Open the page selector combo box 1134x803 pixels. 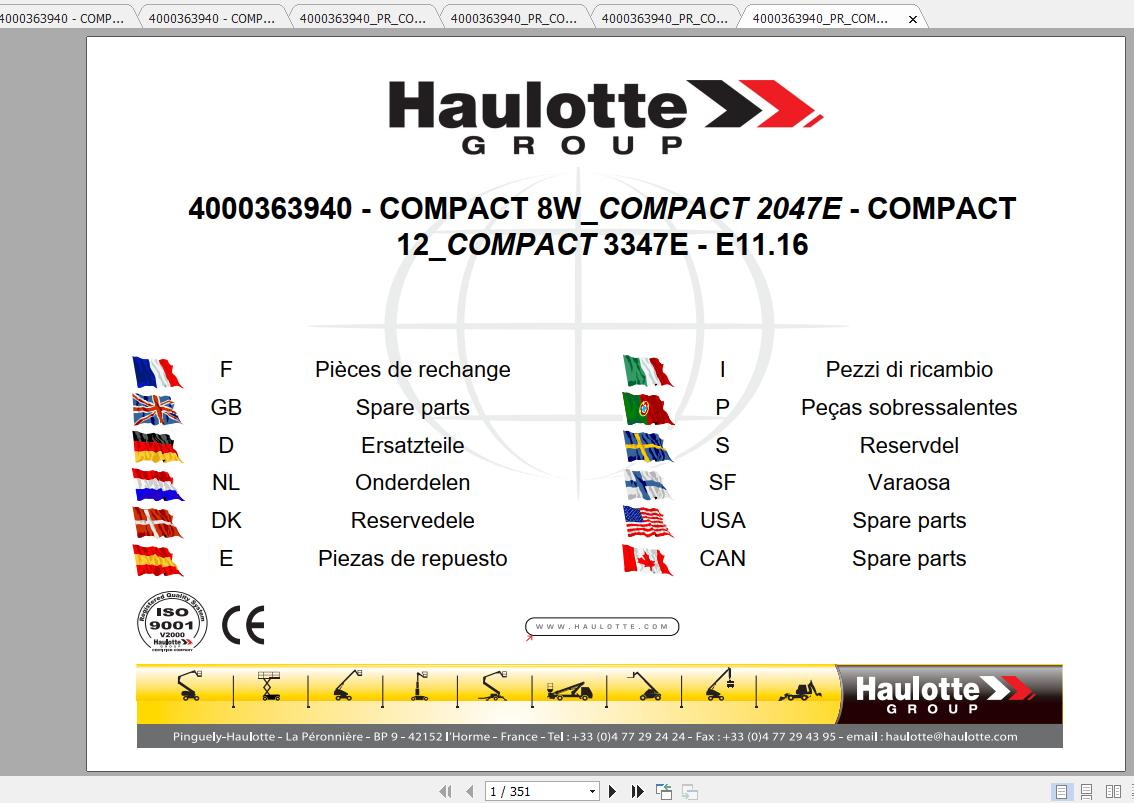[592, 790]
